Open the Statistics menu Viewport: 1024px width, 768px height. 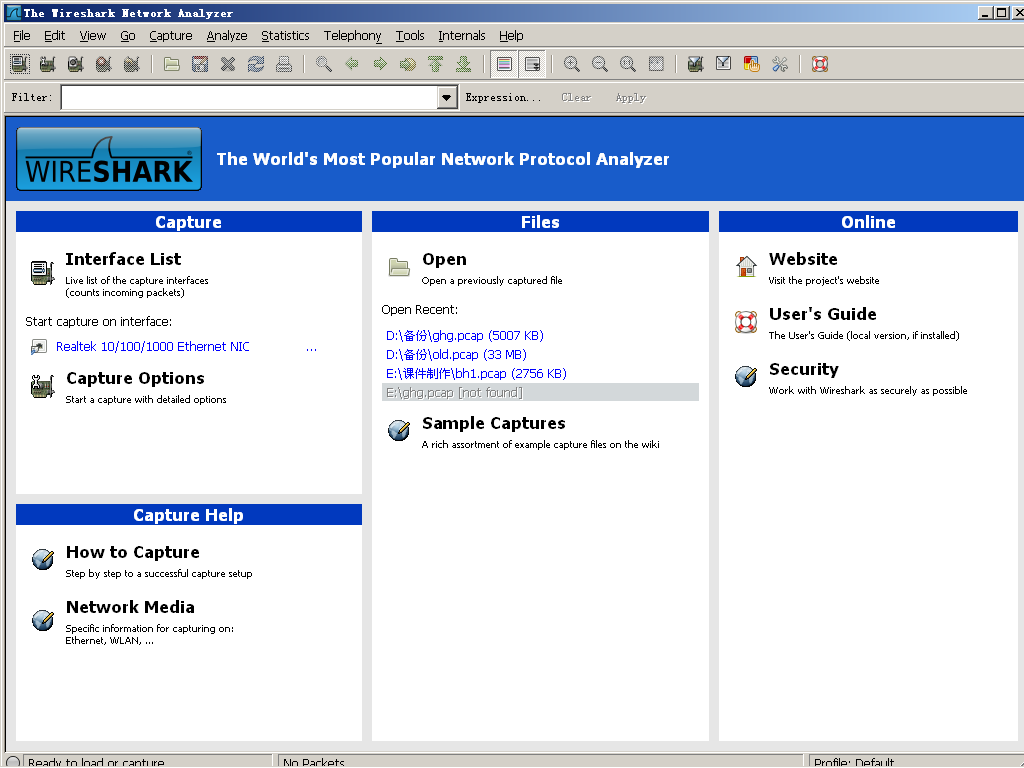click(285, 35)
